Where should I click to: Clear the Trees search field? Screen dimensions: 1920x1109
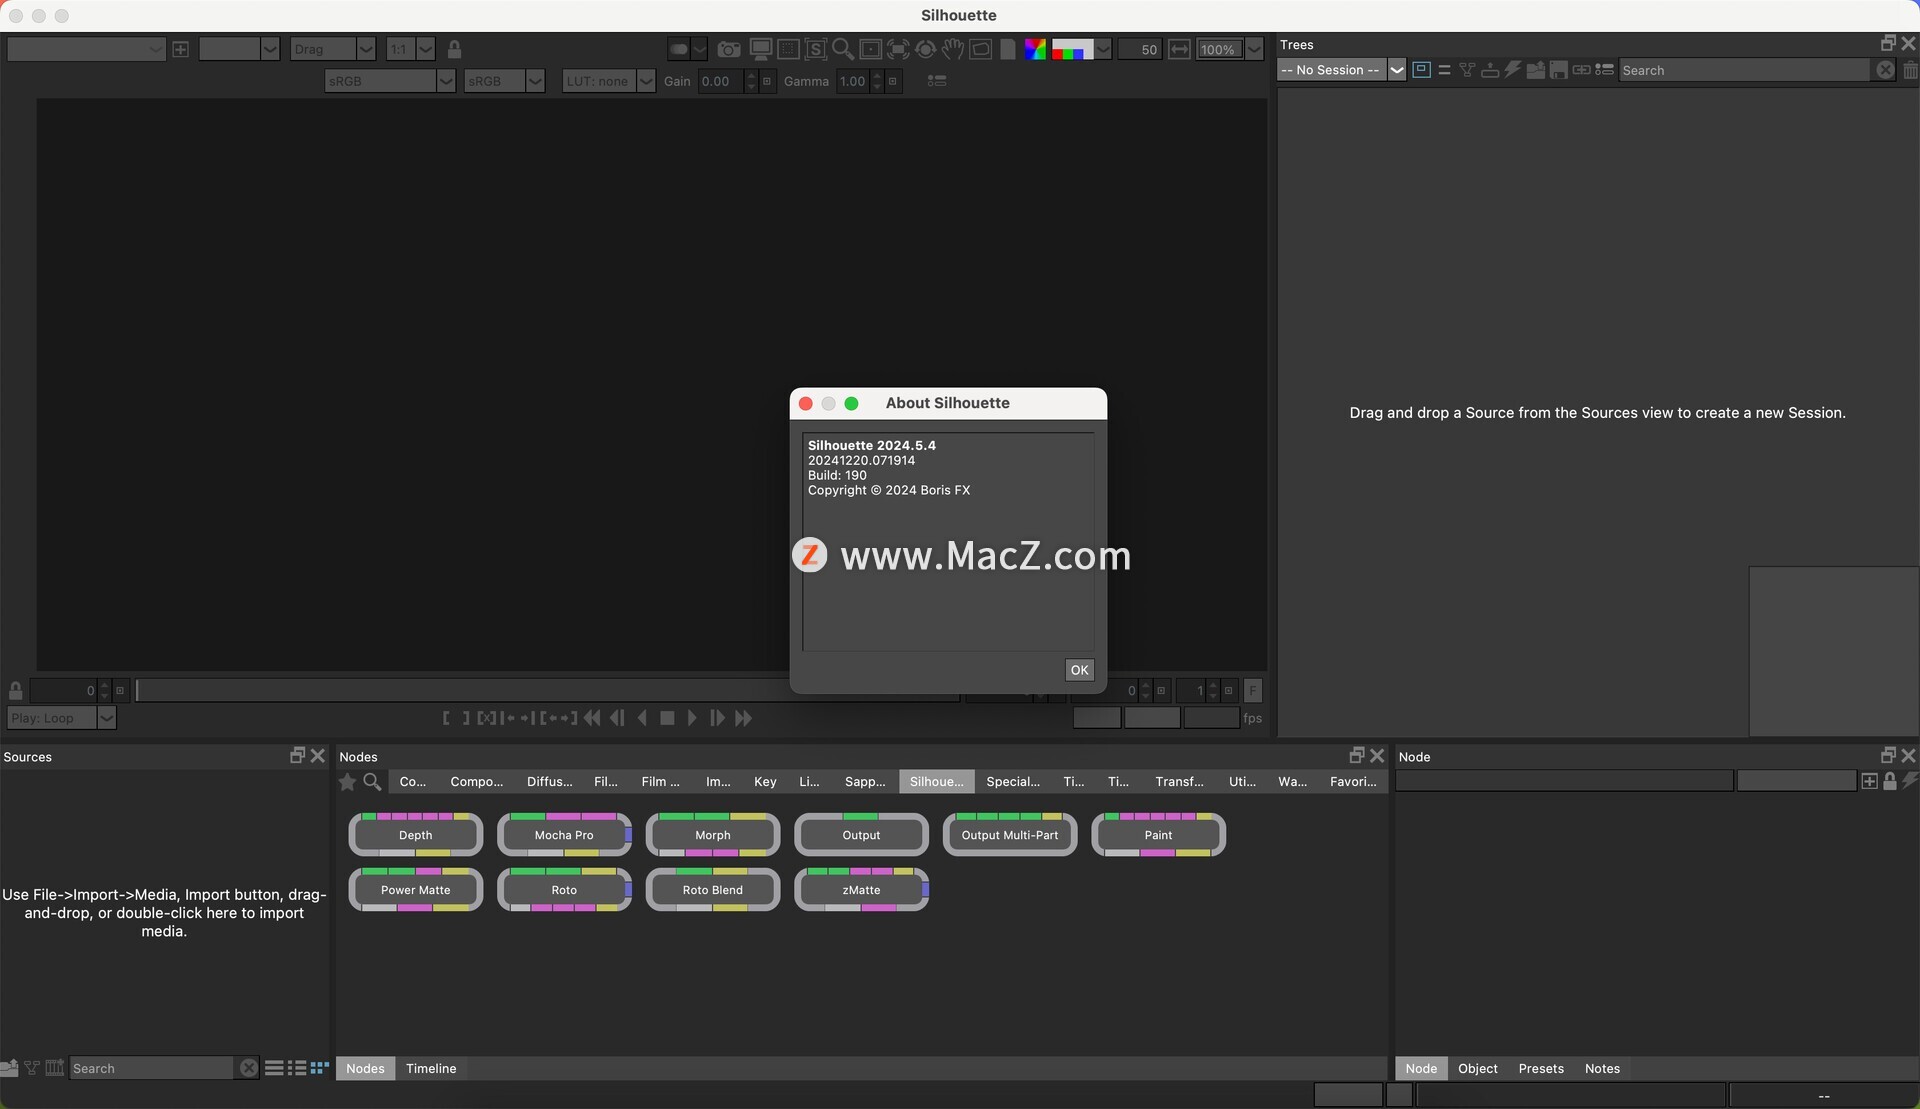(x=1885, y=70)
